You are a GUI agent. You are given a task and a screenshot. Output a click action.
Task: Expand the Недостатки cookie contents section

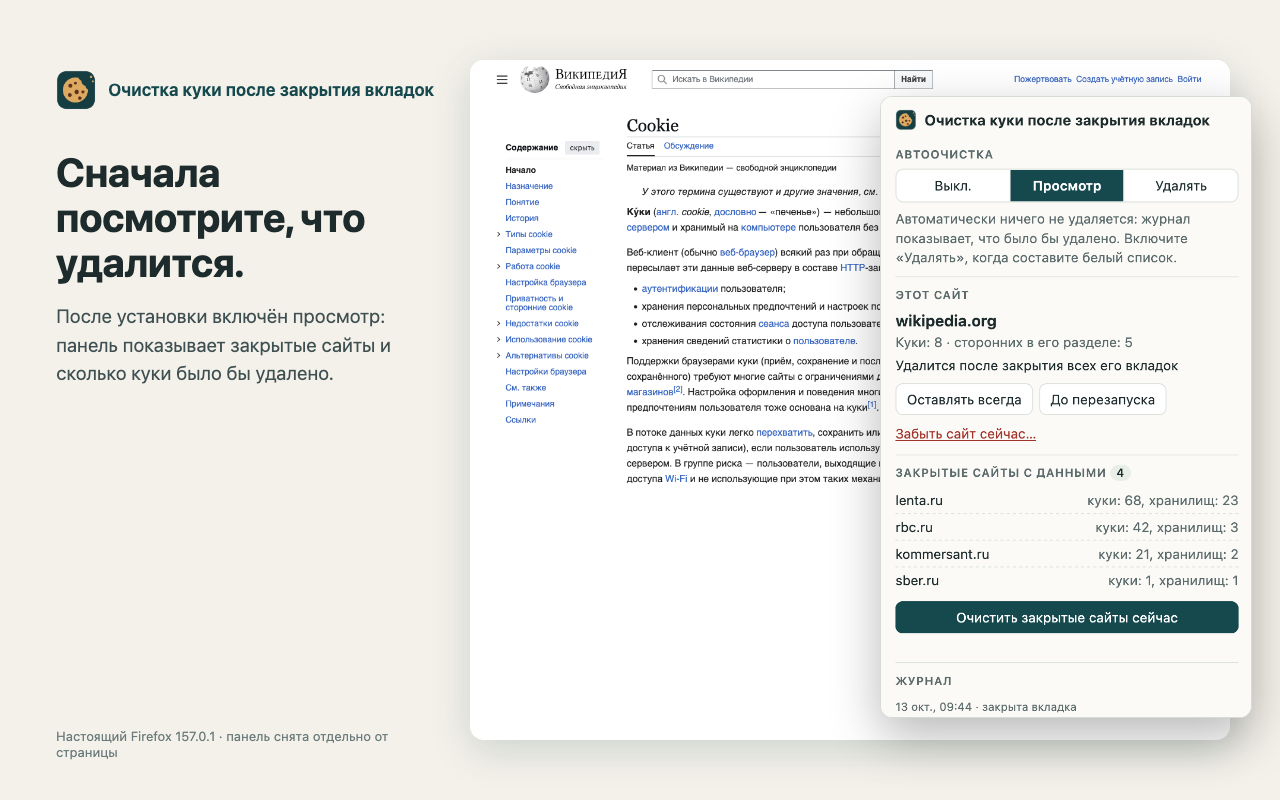coord(498,323)
